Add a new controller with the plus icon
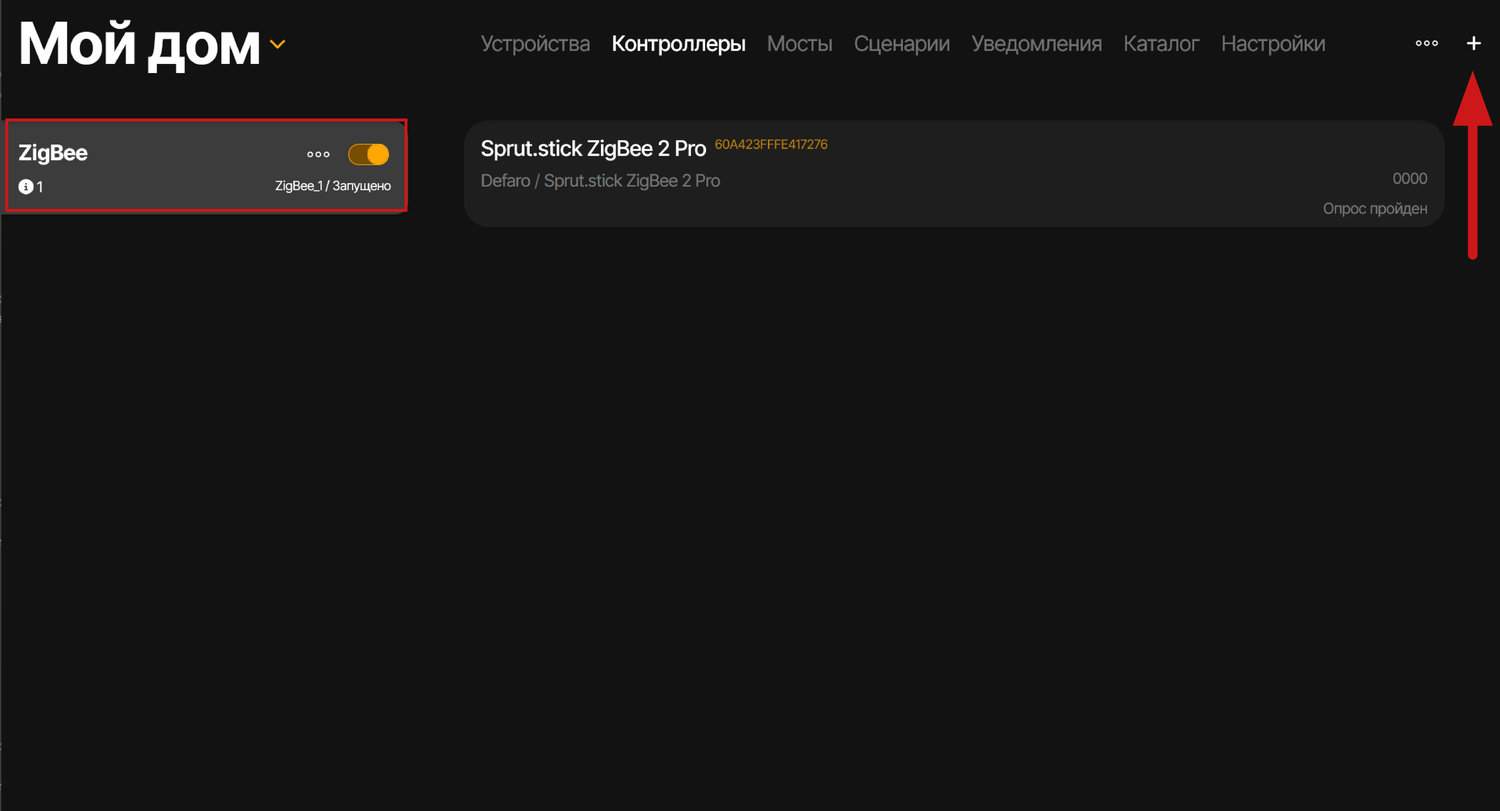This screenshot has width=1500, height=811. click(1474, 43)
